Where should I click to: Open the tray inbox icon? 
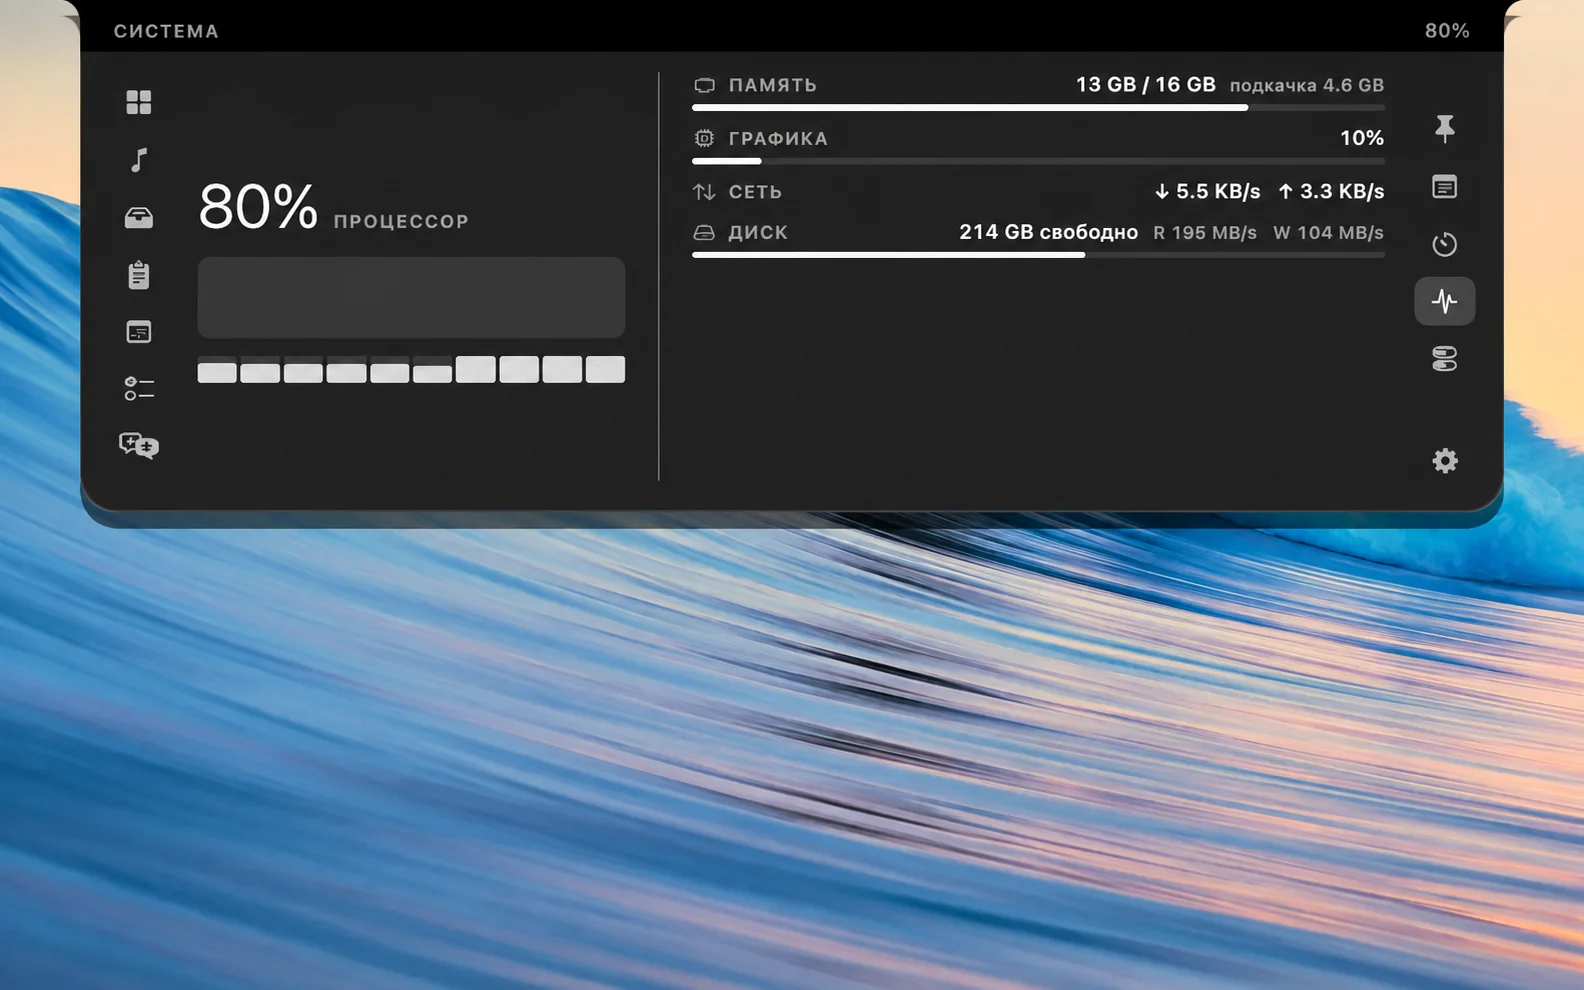(139, 217)
